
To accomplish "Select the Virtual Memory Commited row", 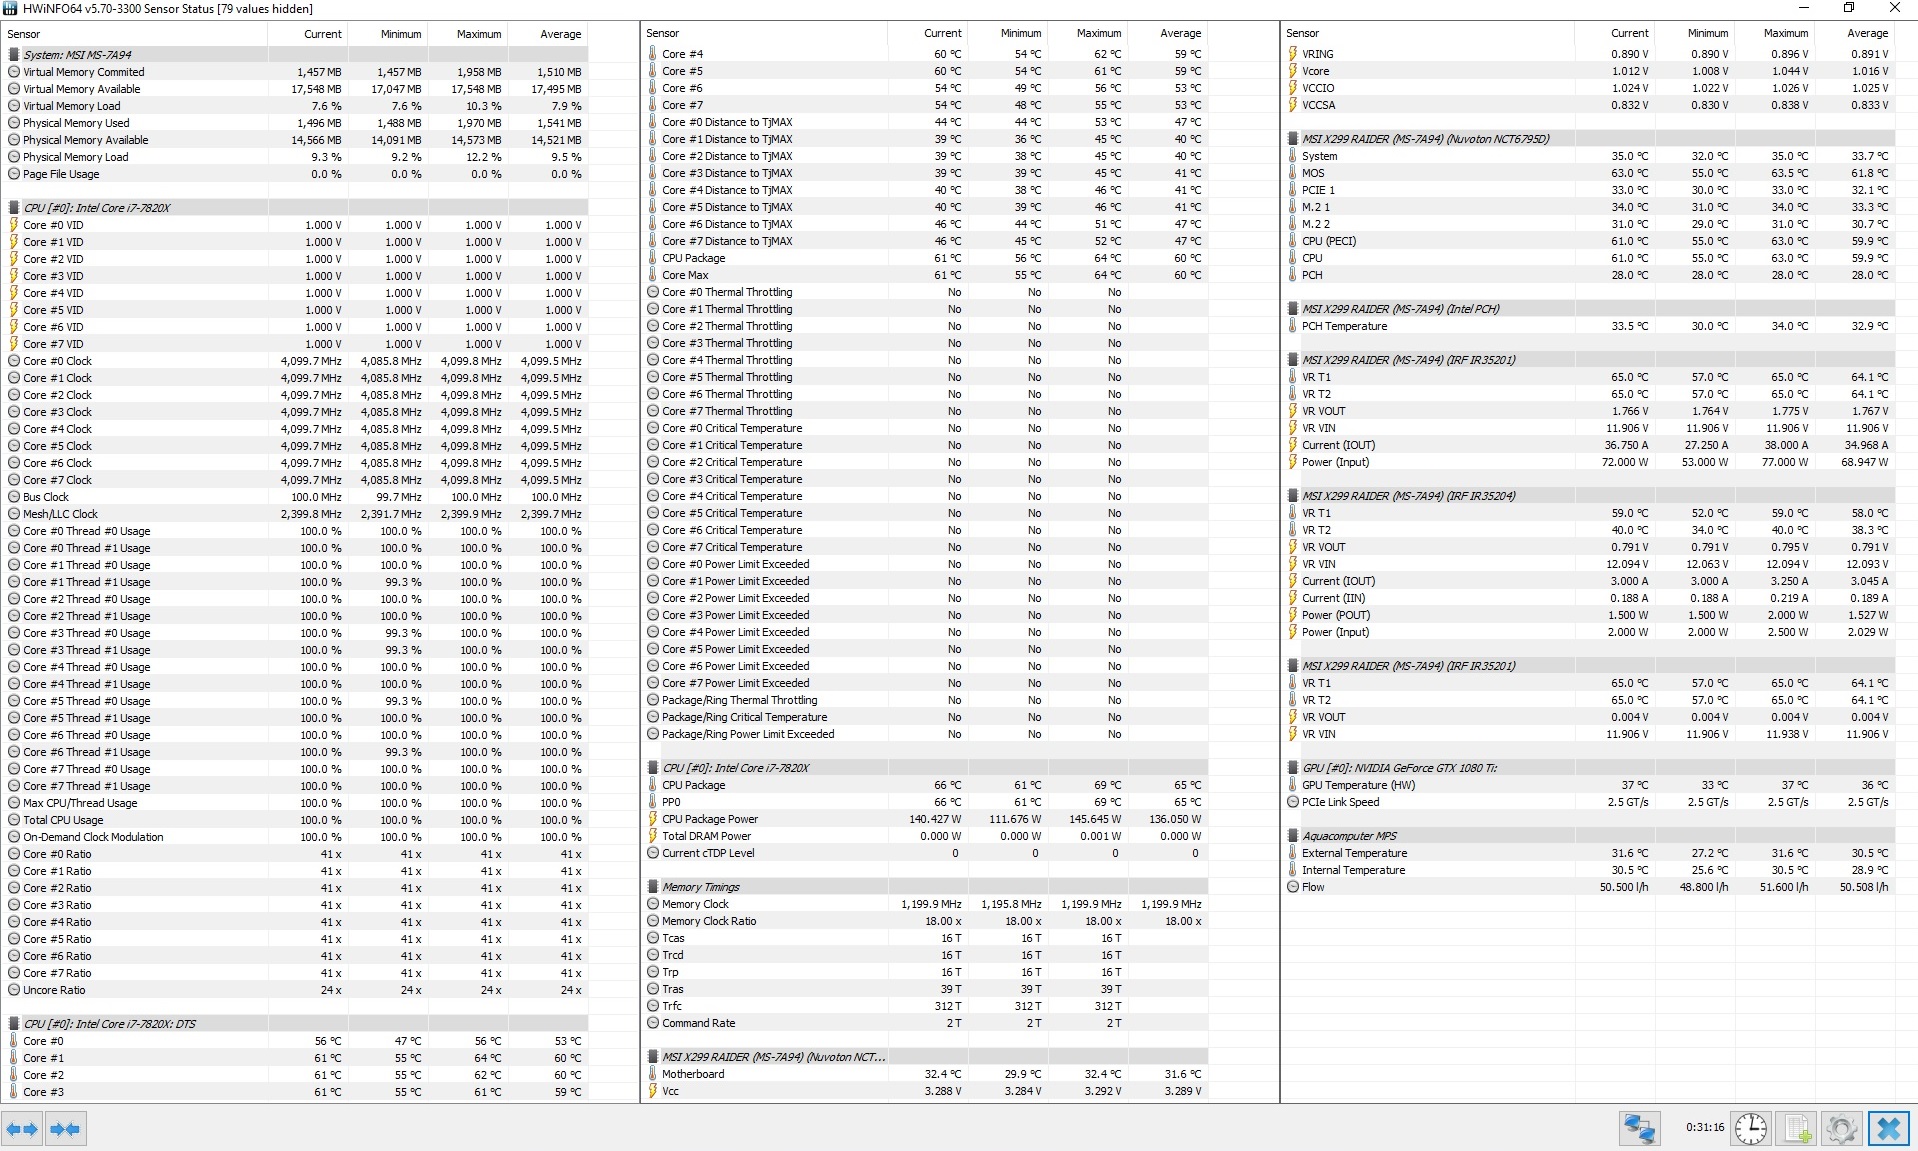I will (x=297, y=72).
